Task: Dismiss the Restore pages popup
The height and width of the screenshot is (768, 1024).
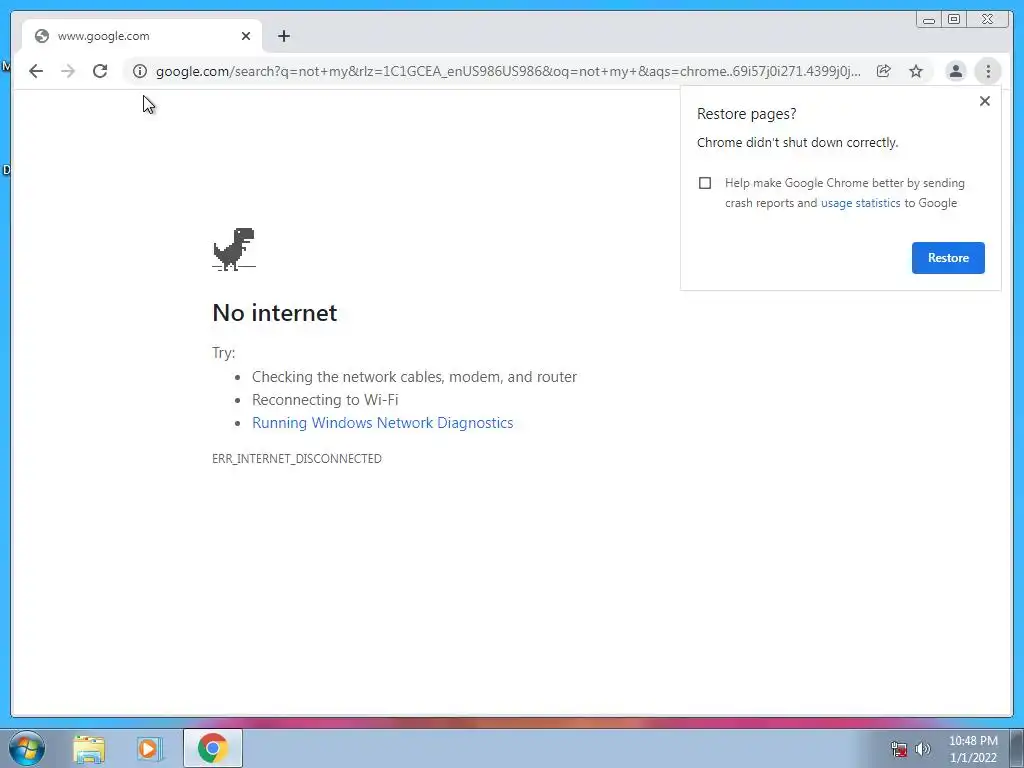Action: coord(985,101)
